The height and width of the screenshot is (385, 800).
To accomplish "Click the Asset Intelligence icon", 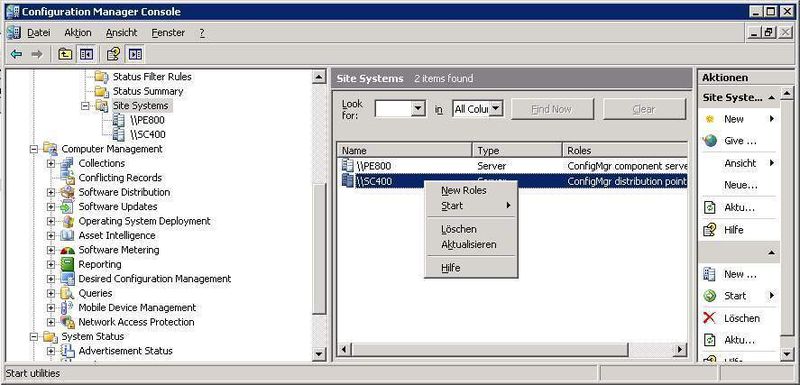I will pyautogui.click(x=67, y=236).
